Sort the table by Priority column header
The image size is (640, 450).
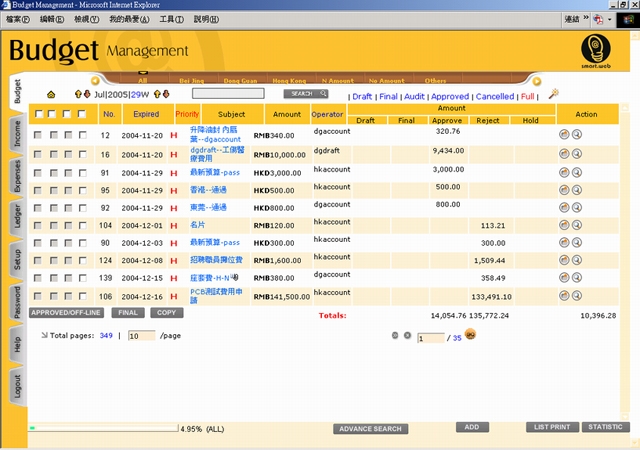187,114
